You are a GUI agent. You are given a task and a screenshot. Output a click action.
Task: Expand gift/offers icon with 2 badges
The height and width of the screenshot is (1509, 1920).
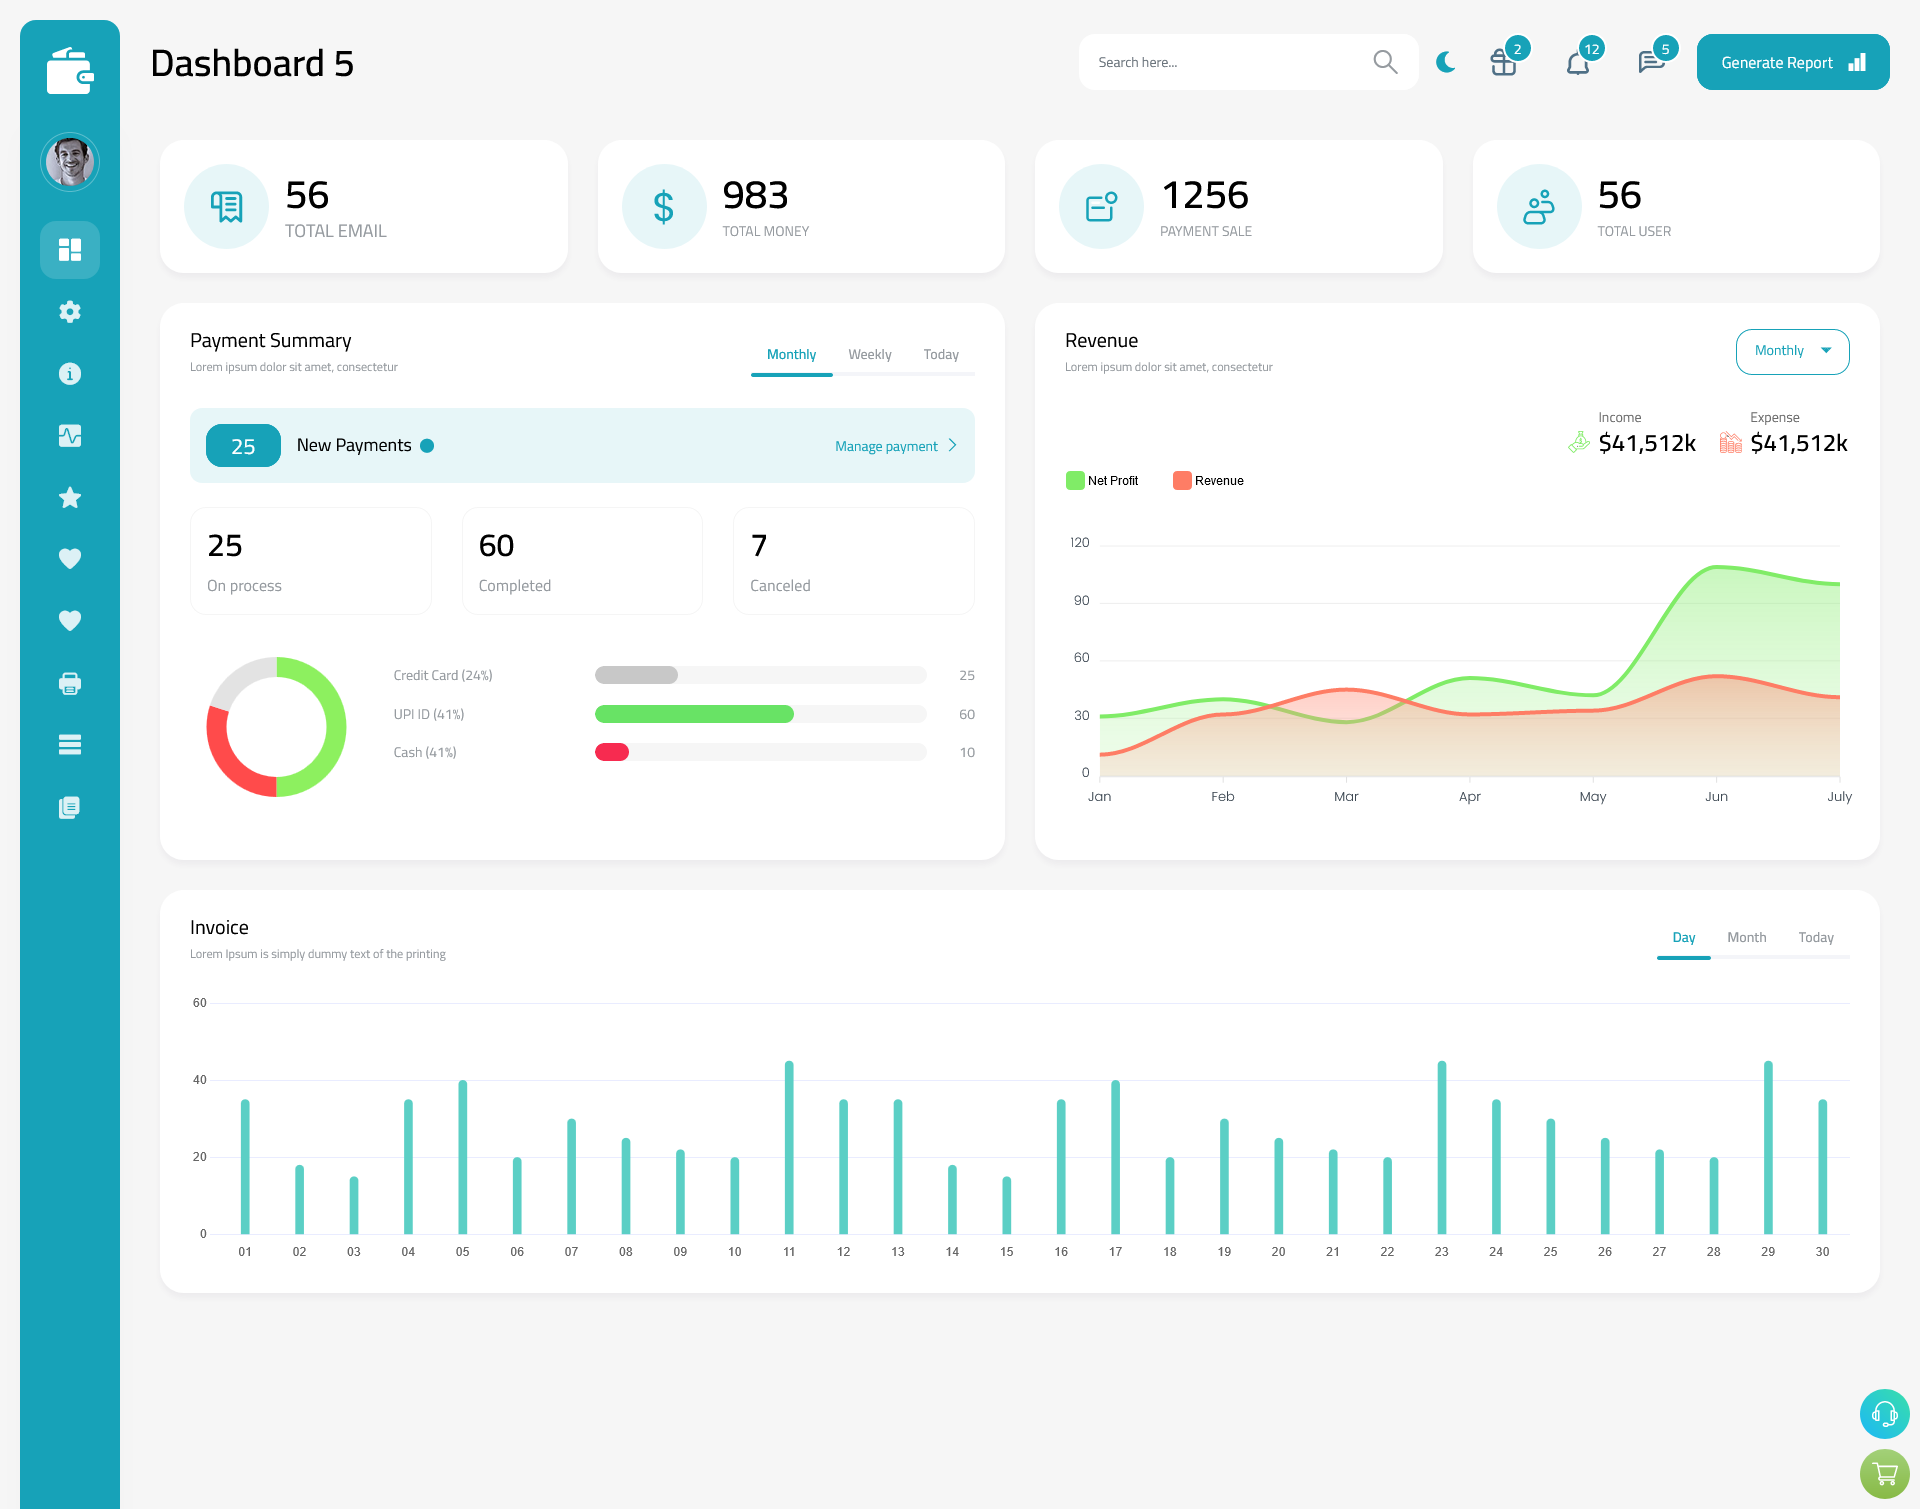[1504, 62]
